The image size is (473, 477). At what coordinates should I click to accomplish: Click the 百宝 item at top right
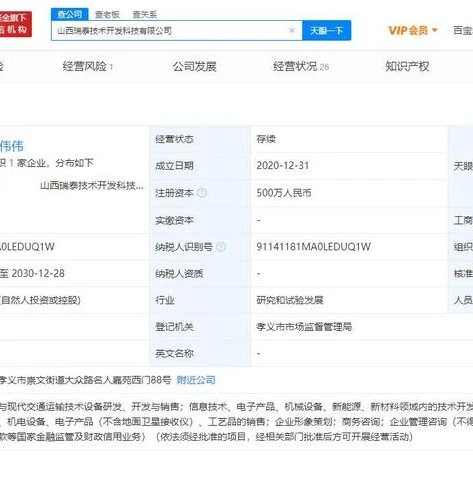point(463,31)
